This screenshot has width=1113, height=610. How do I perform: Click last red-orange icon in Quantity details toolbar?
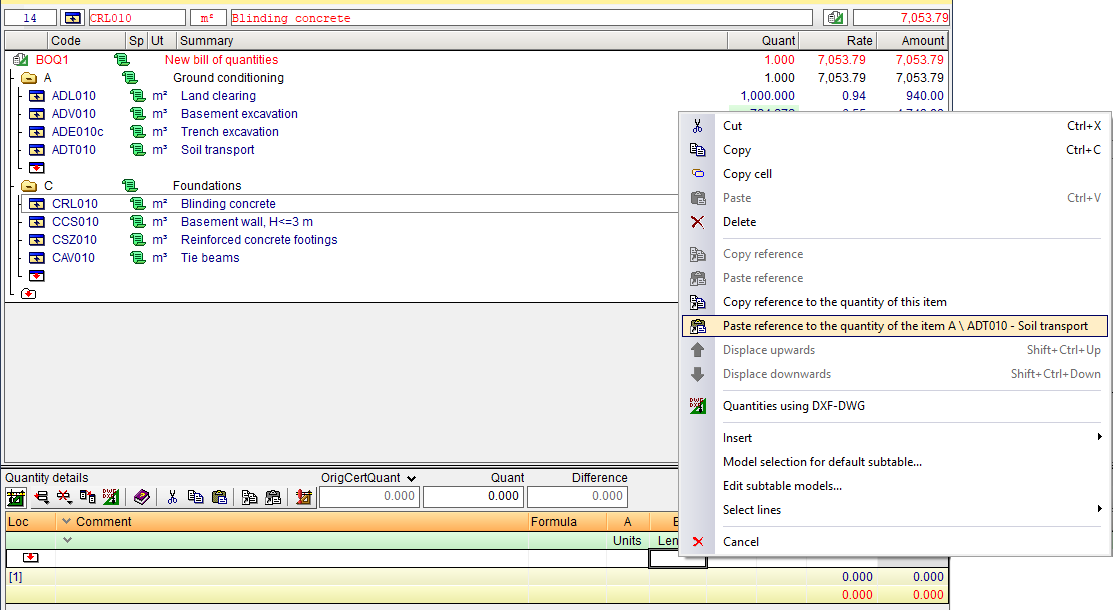pyautogui.click(x=304, y=497)
